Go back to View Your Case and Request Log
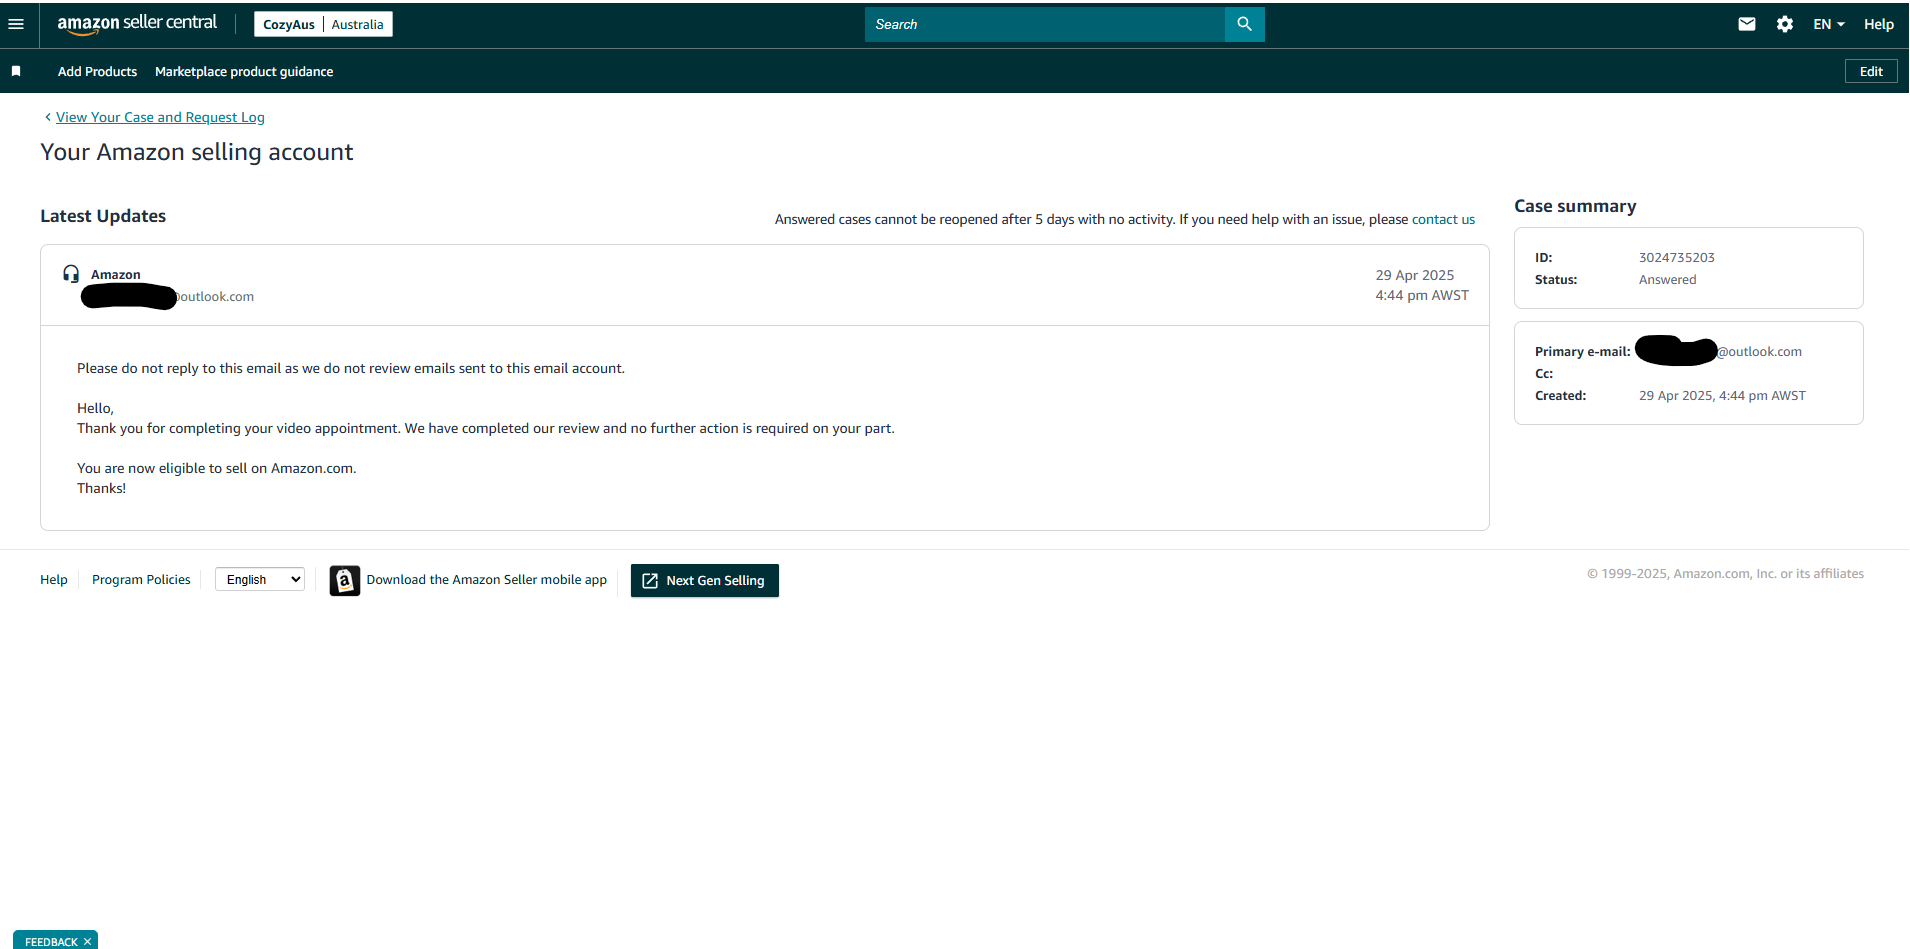The height and width of the screenshot is (949, 1910). 160,117
